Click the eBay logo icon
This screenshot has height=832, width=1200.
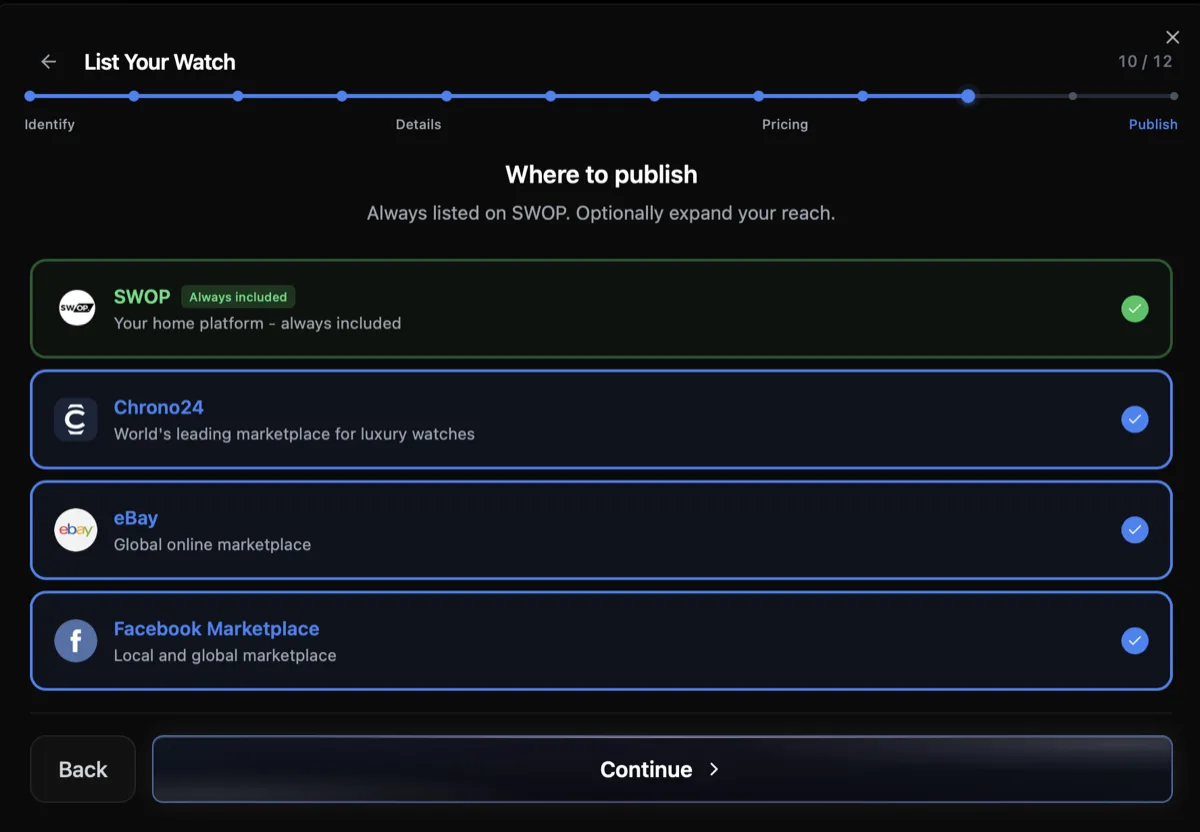(76, 530)
